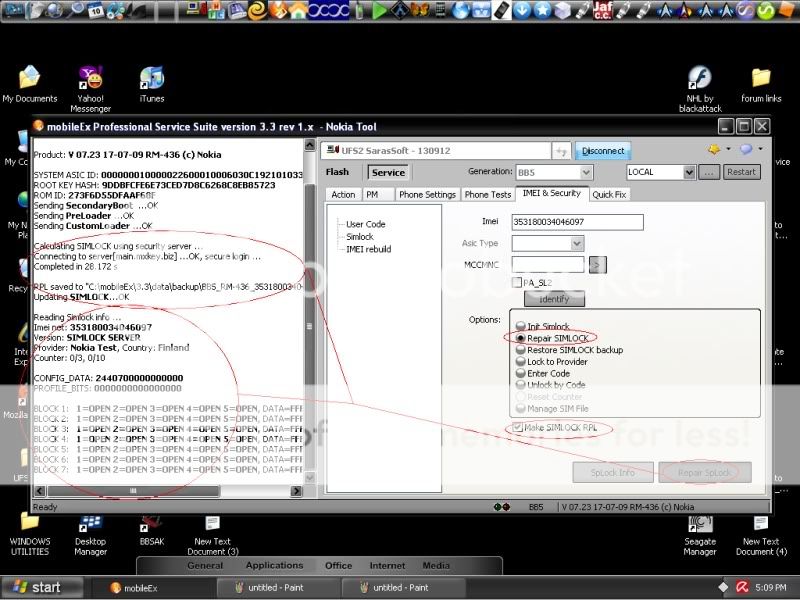The height and width of the screenshot is (600, 800).
Task: Click the red antivirus icon in system tray
Action: (x=742, y=587)
